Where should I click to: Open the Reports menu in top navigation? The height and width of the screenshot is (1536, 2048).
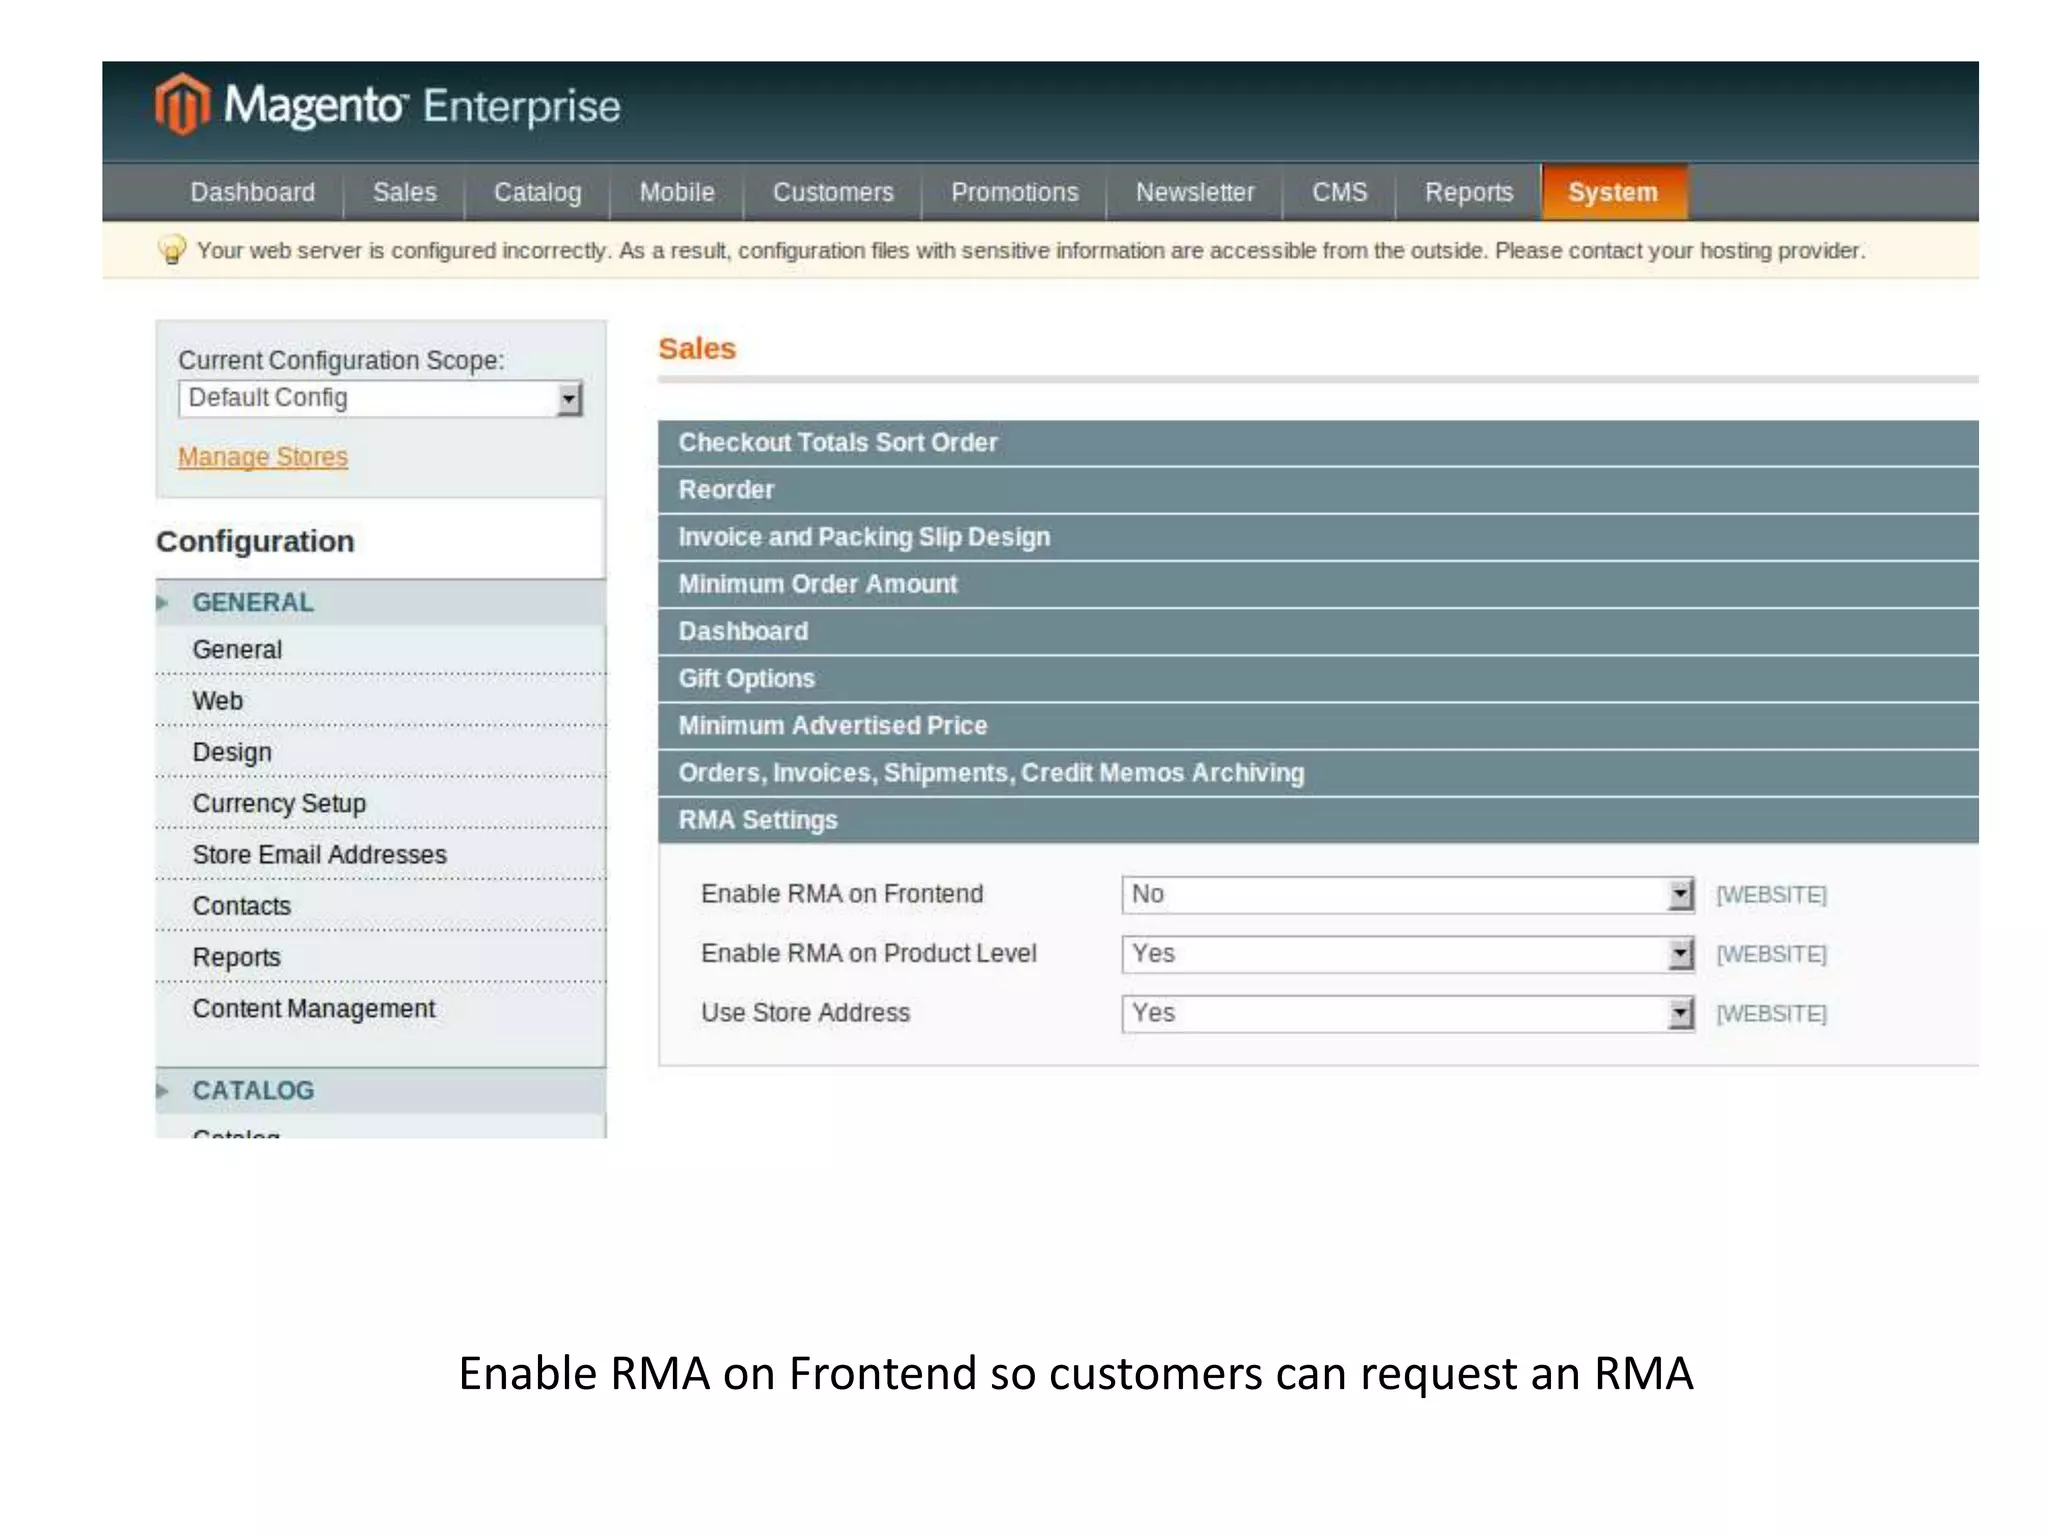tap(1468, 192)
